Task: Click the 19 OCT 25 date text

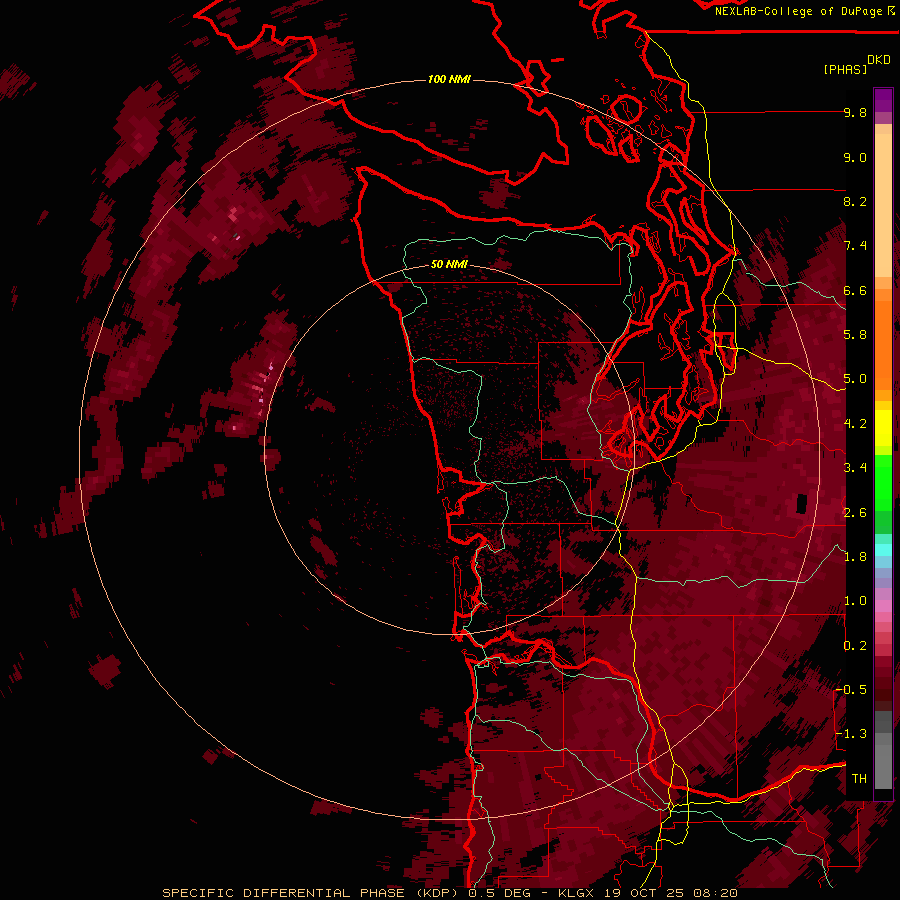Action: [x=644, y=893]
